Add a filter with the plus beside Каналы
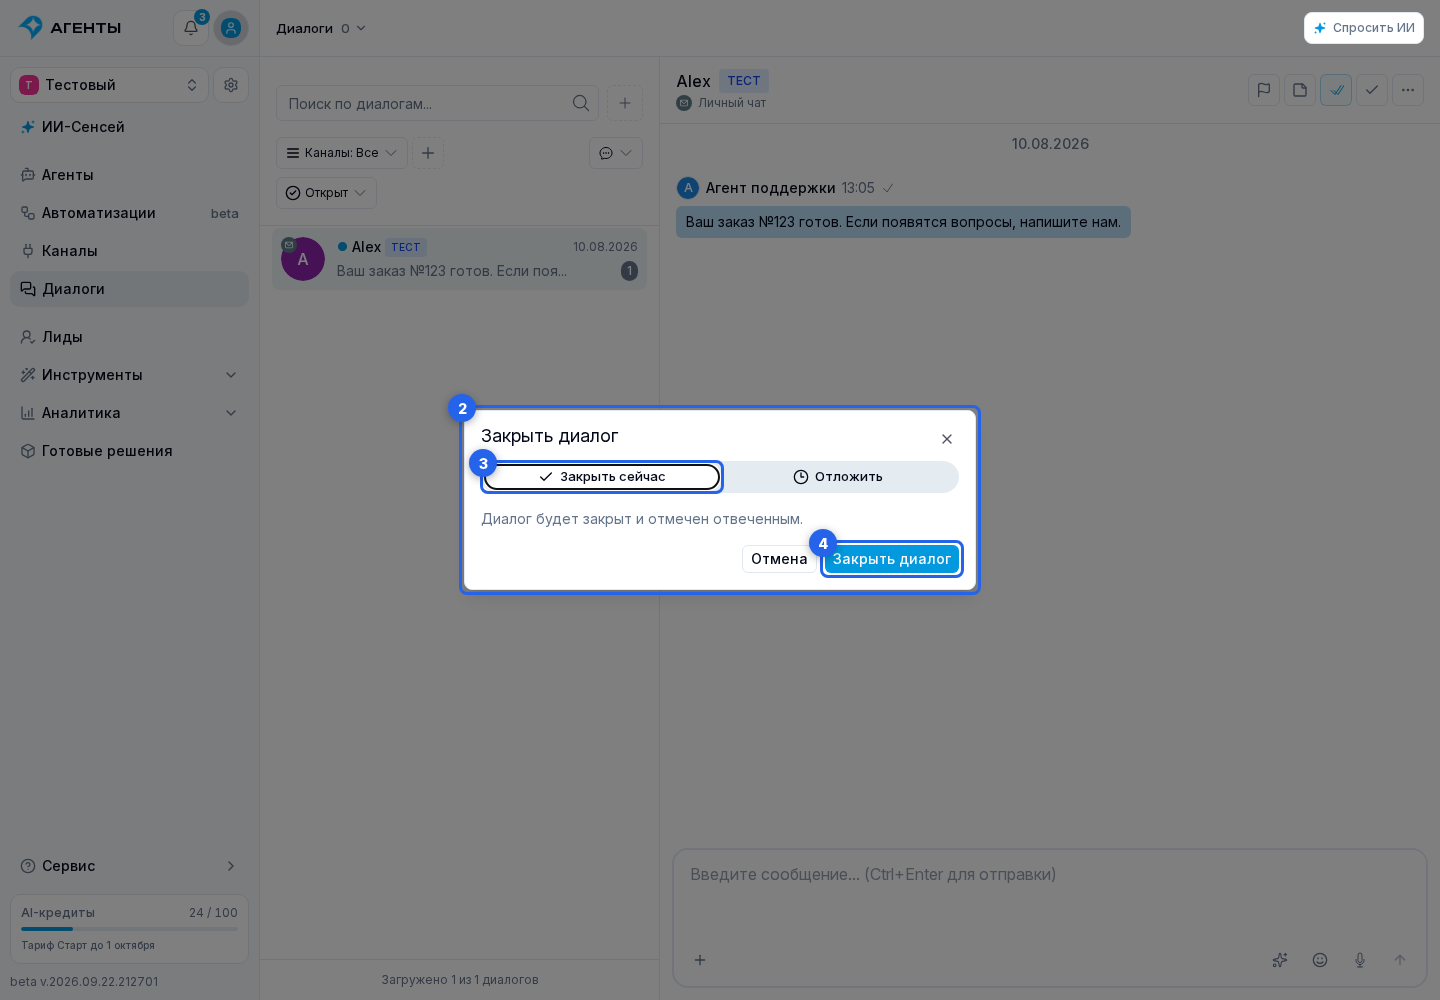Image resolution: width=1440 pixels, height=1000 pixels. click(x=428, y=153)
